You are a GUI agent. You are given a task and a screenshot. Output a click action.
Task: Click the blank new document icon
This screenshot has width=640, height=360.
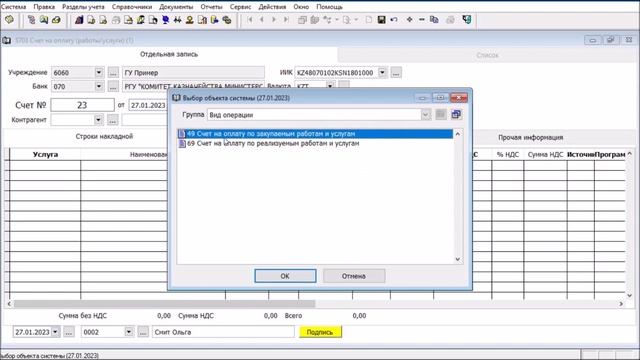369,20
